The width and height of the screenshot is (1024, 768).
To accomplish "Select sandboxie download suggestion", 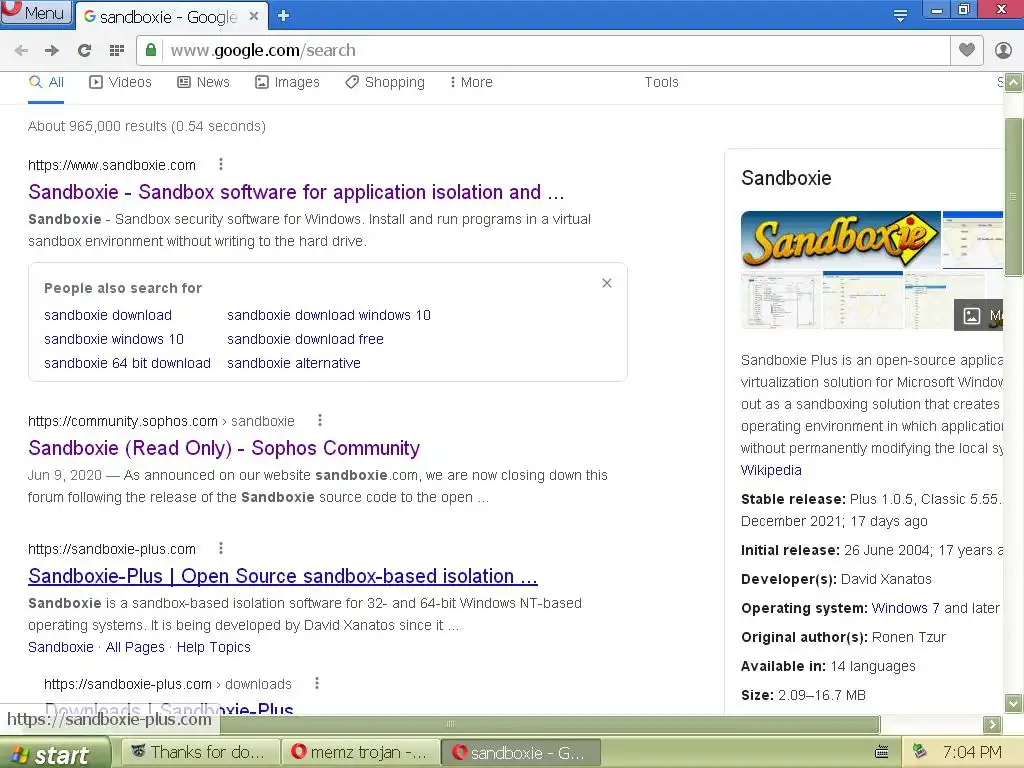I will [108, 315].
